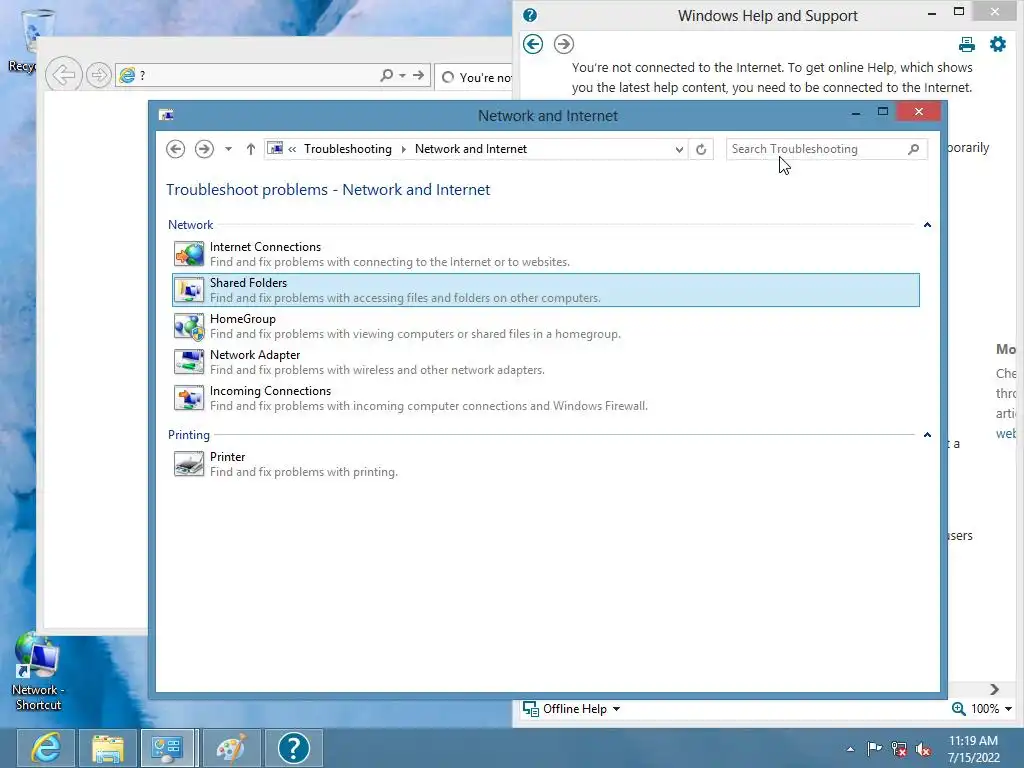Click the Network and Internet title bar icon

click(167, 116)
